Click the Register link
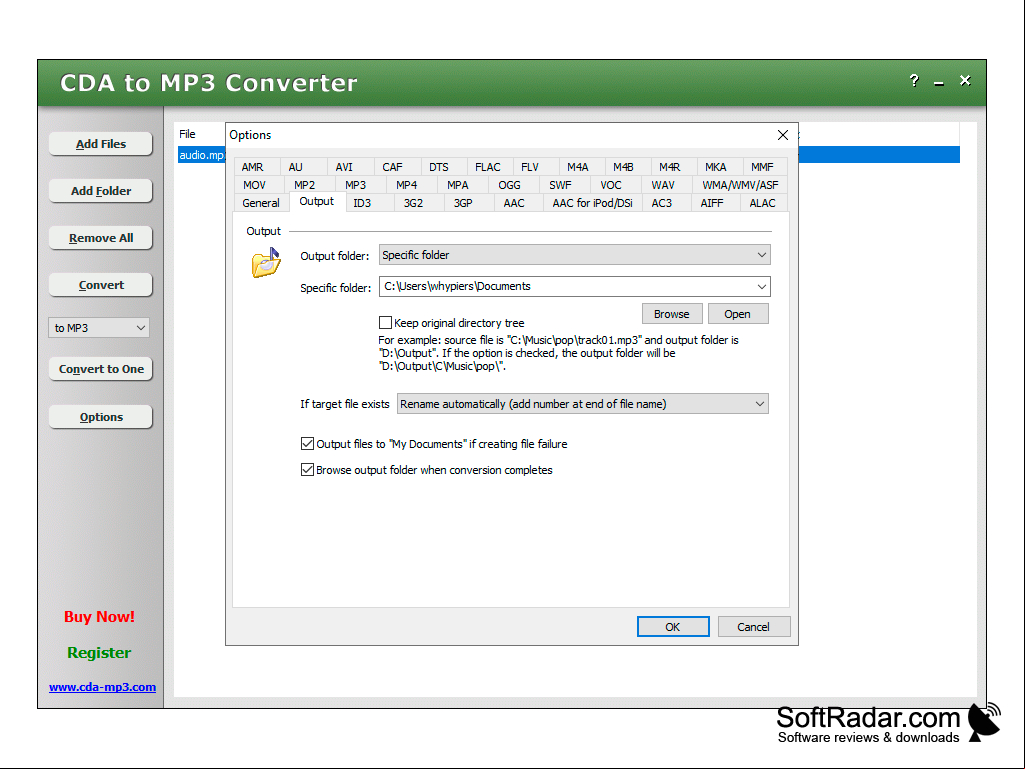 tap(99, 653)
